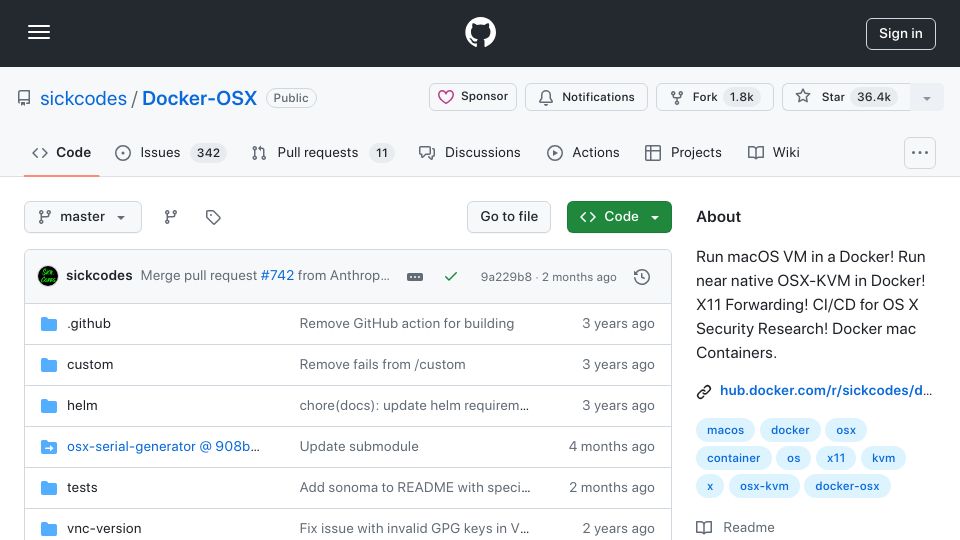Select the kvm topic tag

point(883,458)
